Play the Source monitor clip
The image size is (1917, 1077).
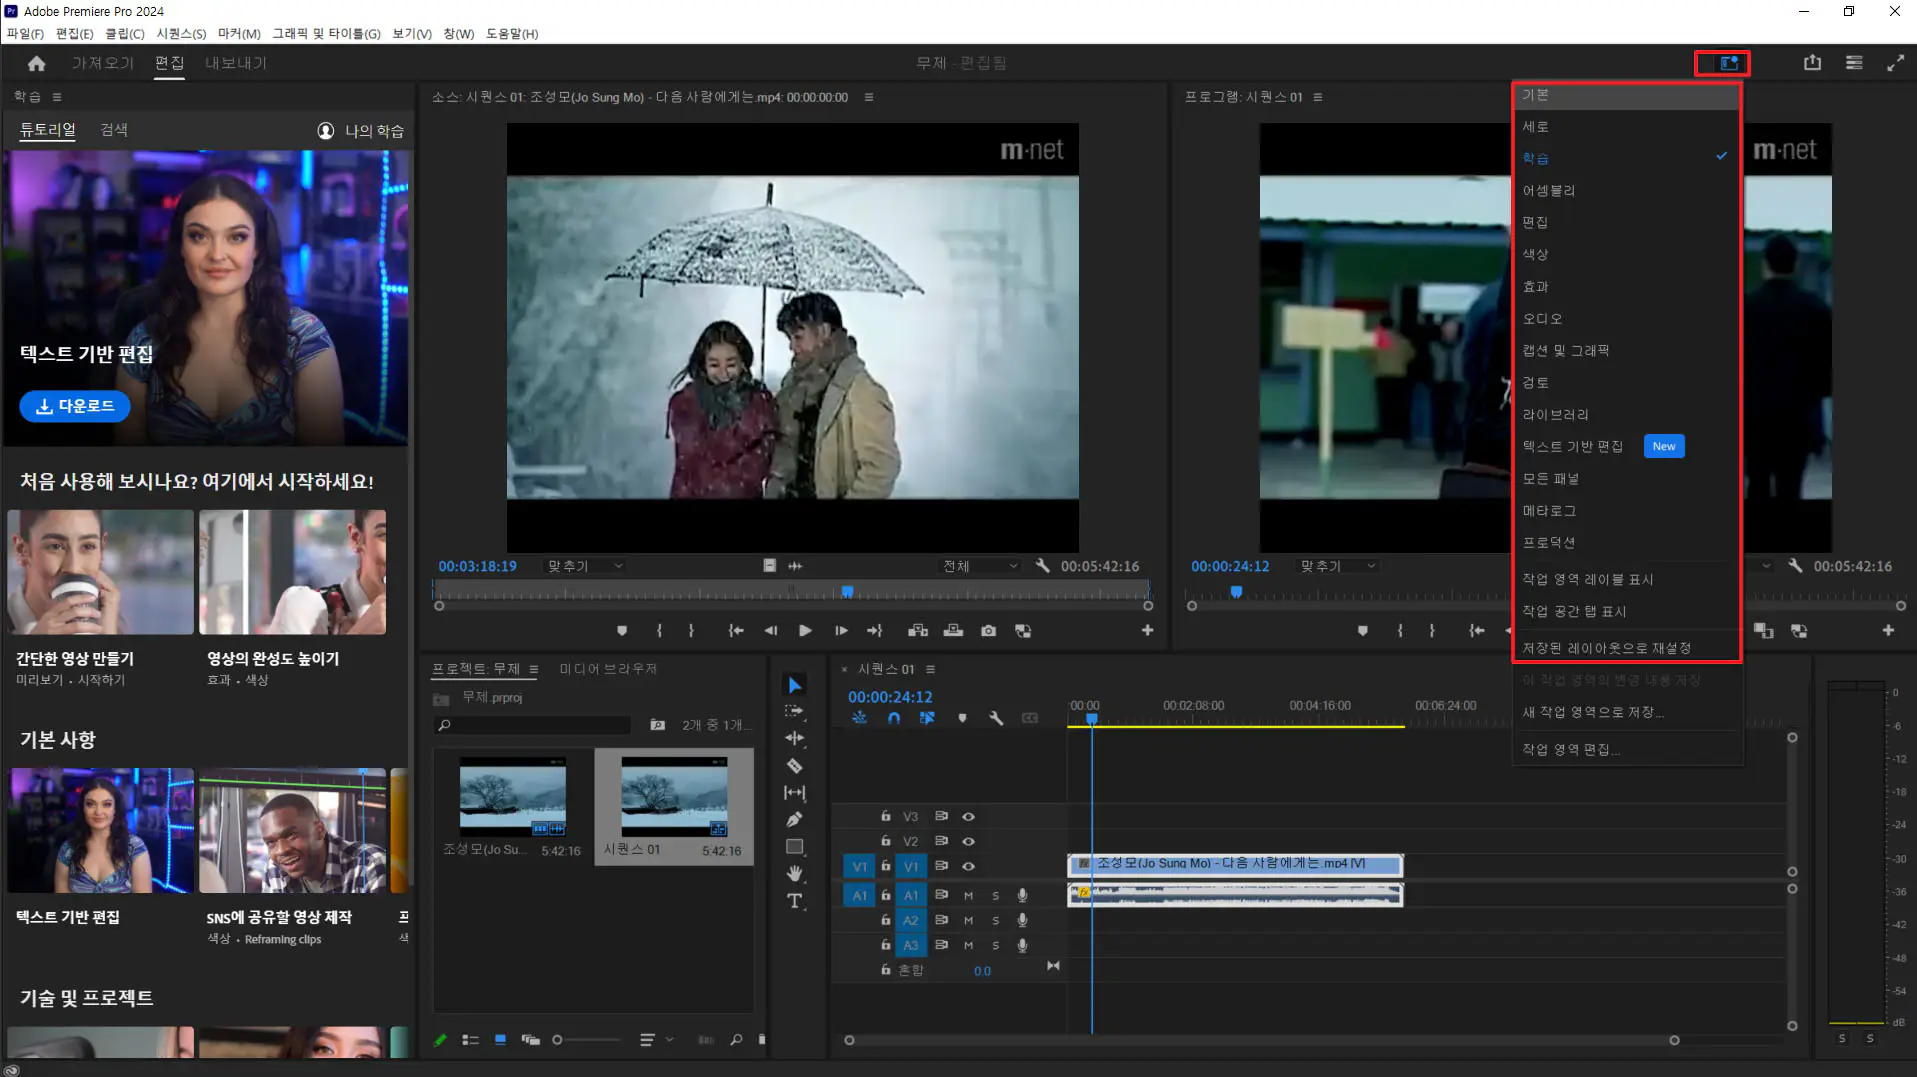coord(805,631)
